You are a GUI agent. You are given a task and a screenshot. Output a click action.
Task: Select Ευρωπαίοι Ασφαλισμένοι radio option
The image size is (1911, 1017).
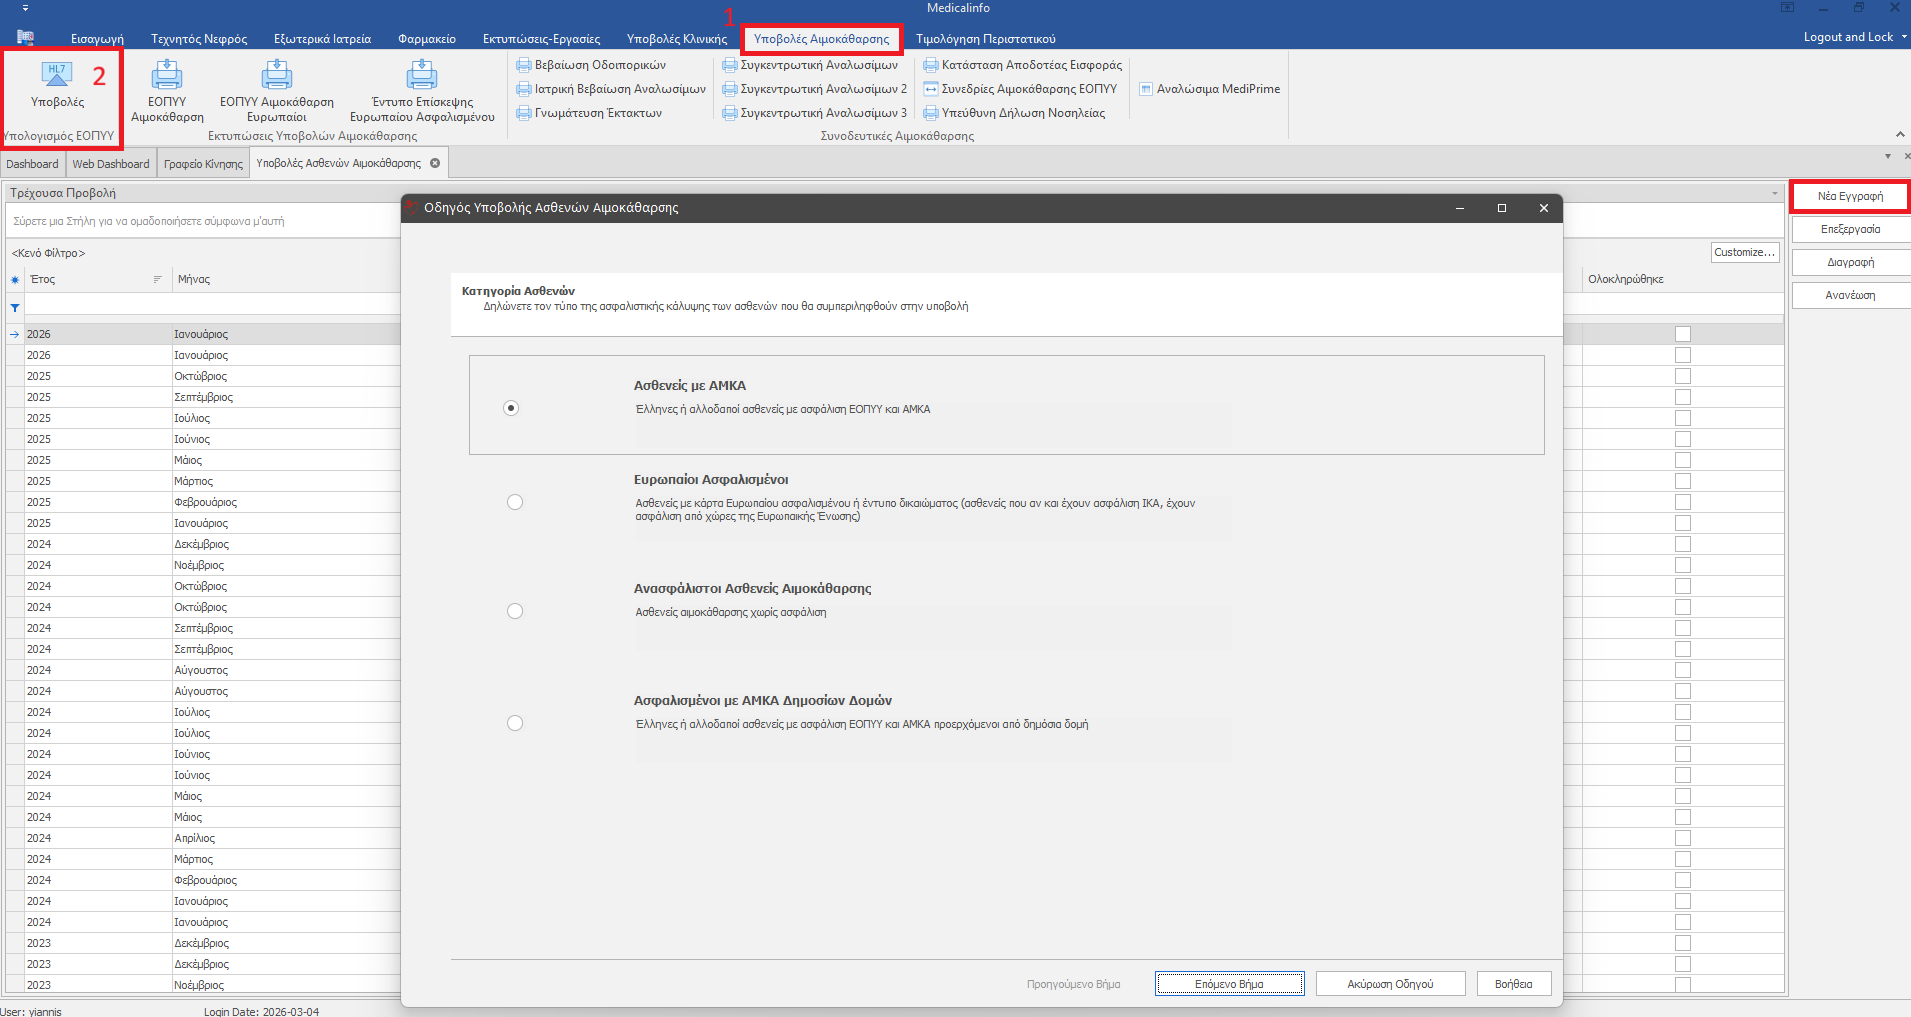coord(515,502)
